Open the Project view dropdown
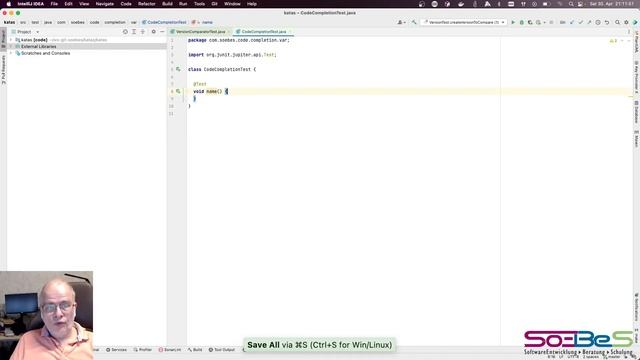Screen dimensions: 640x360 (x=25, y=31)
